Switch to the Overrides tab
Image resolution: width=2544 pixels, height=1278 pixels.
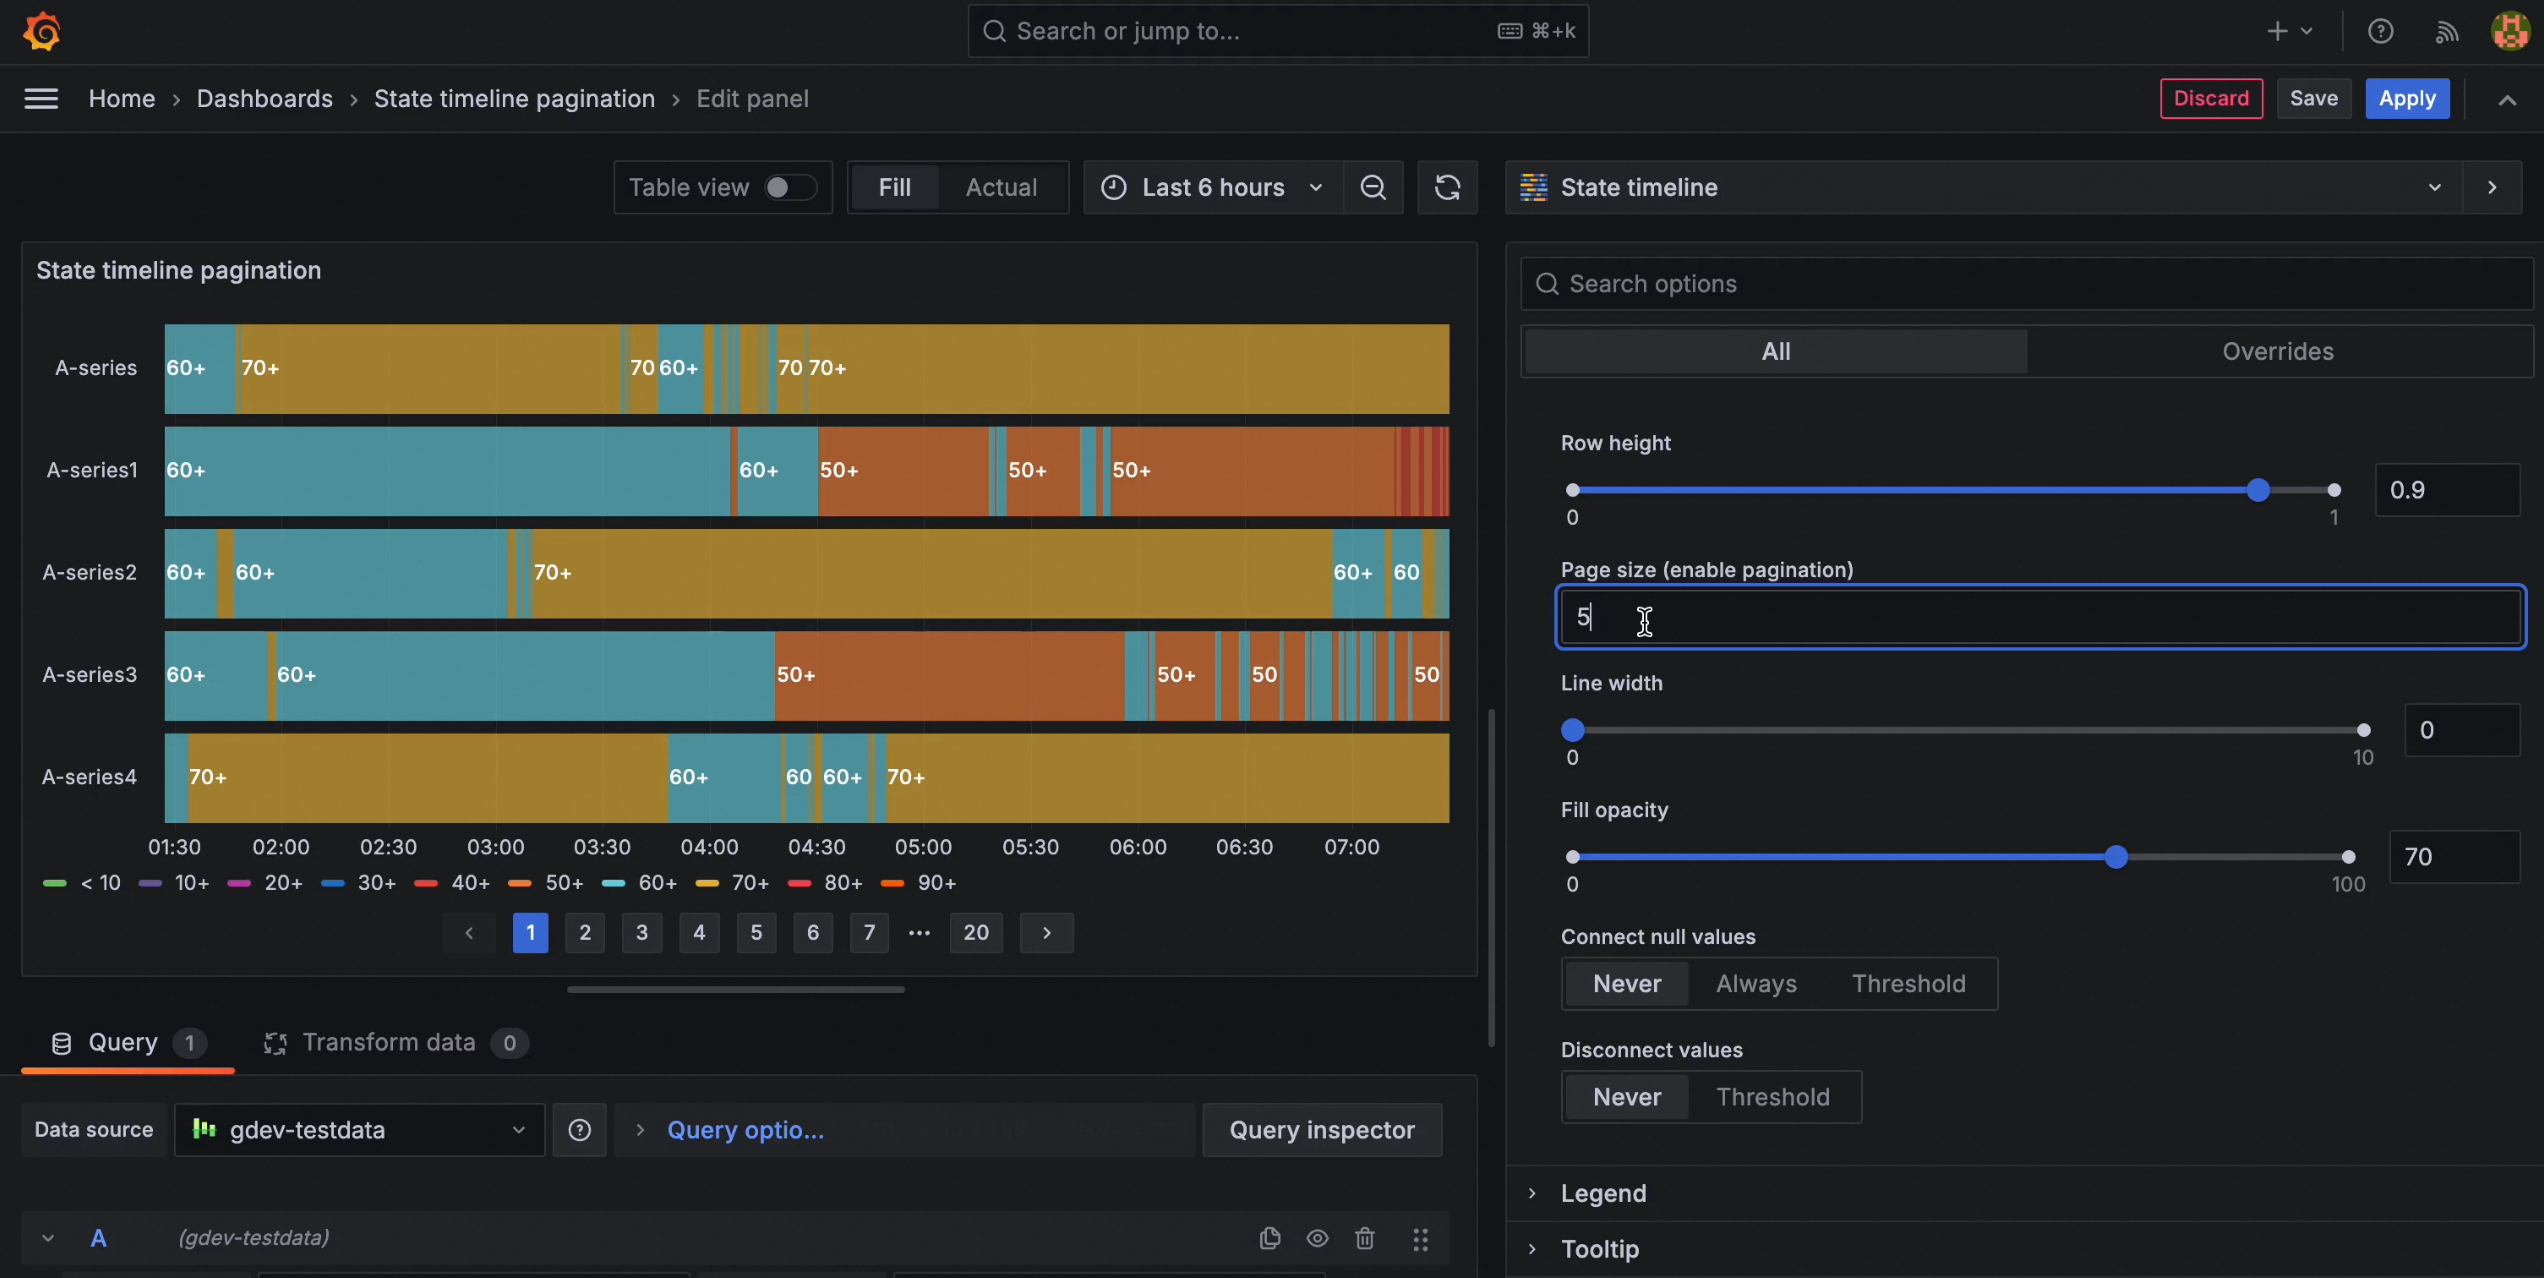2277,351
